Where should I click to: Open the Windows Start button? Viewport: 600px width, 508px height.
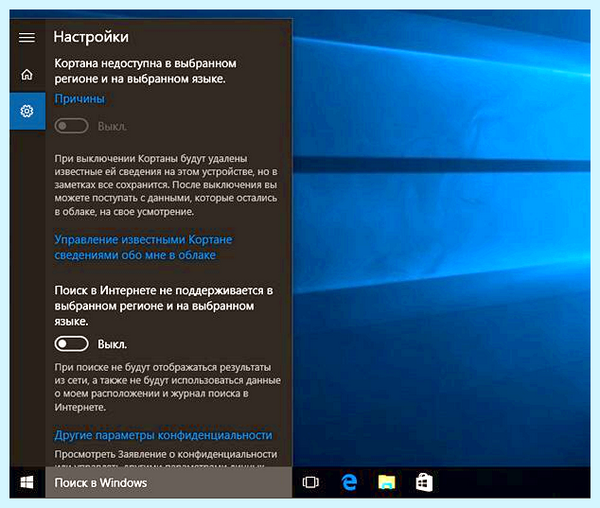pyautogui.click(x=27, y=482)
